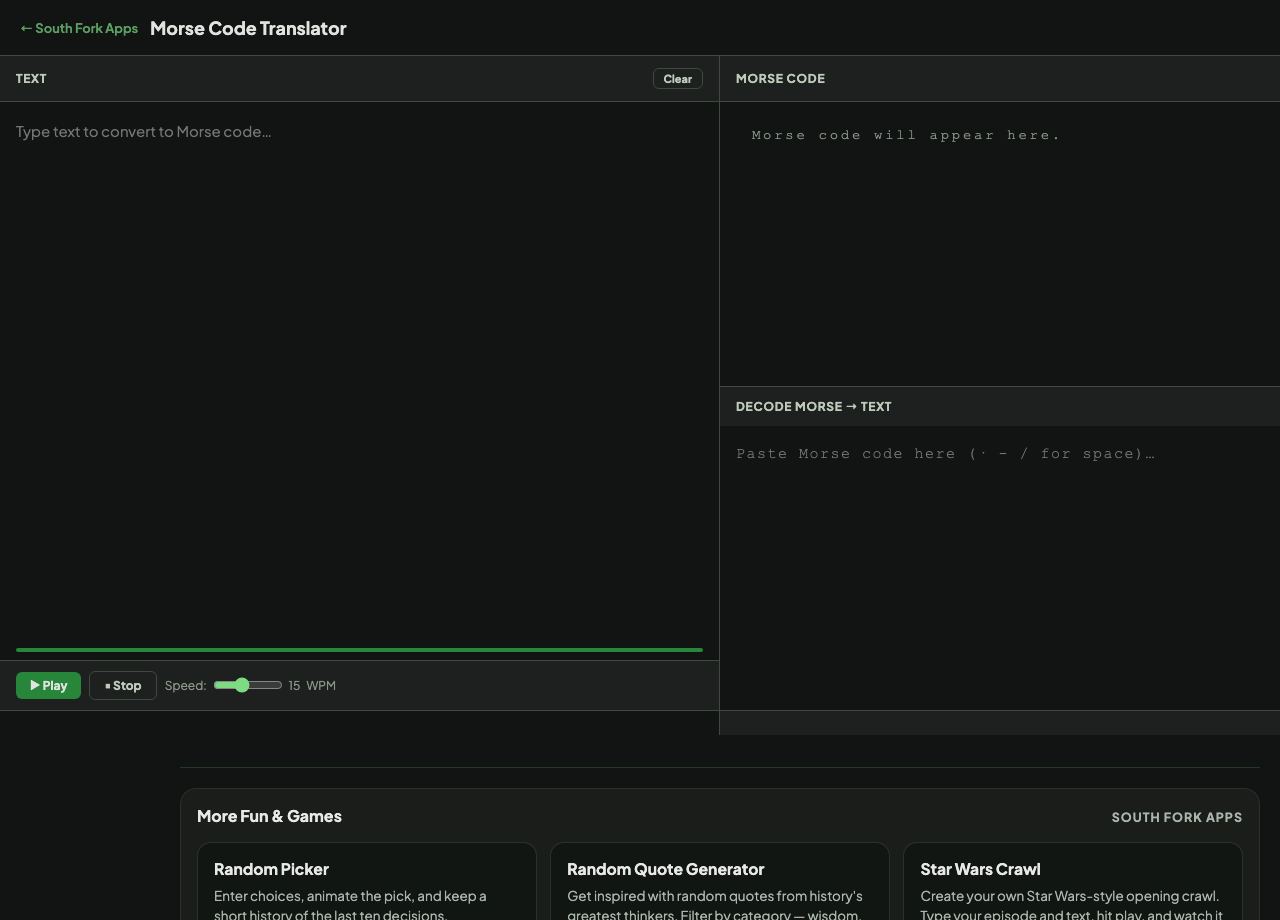Click the green playback progress bar
This screenshot has height=920, width=1280.
pyautogui.click(x=359, y=650)
